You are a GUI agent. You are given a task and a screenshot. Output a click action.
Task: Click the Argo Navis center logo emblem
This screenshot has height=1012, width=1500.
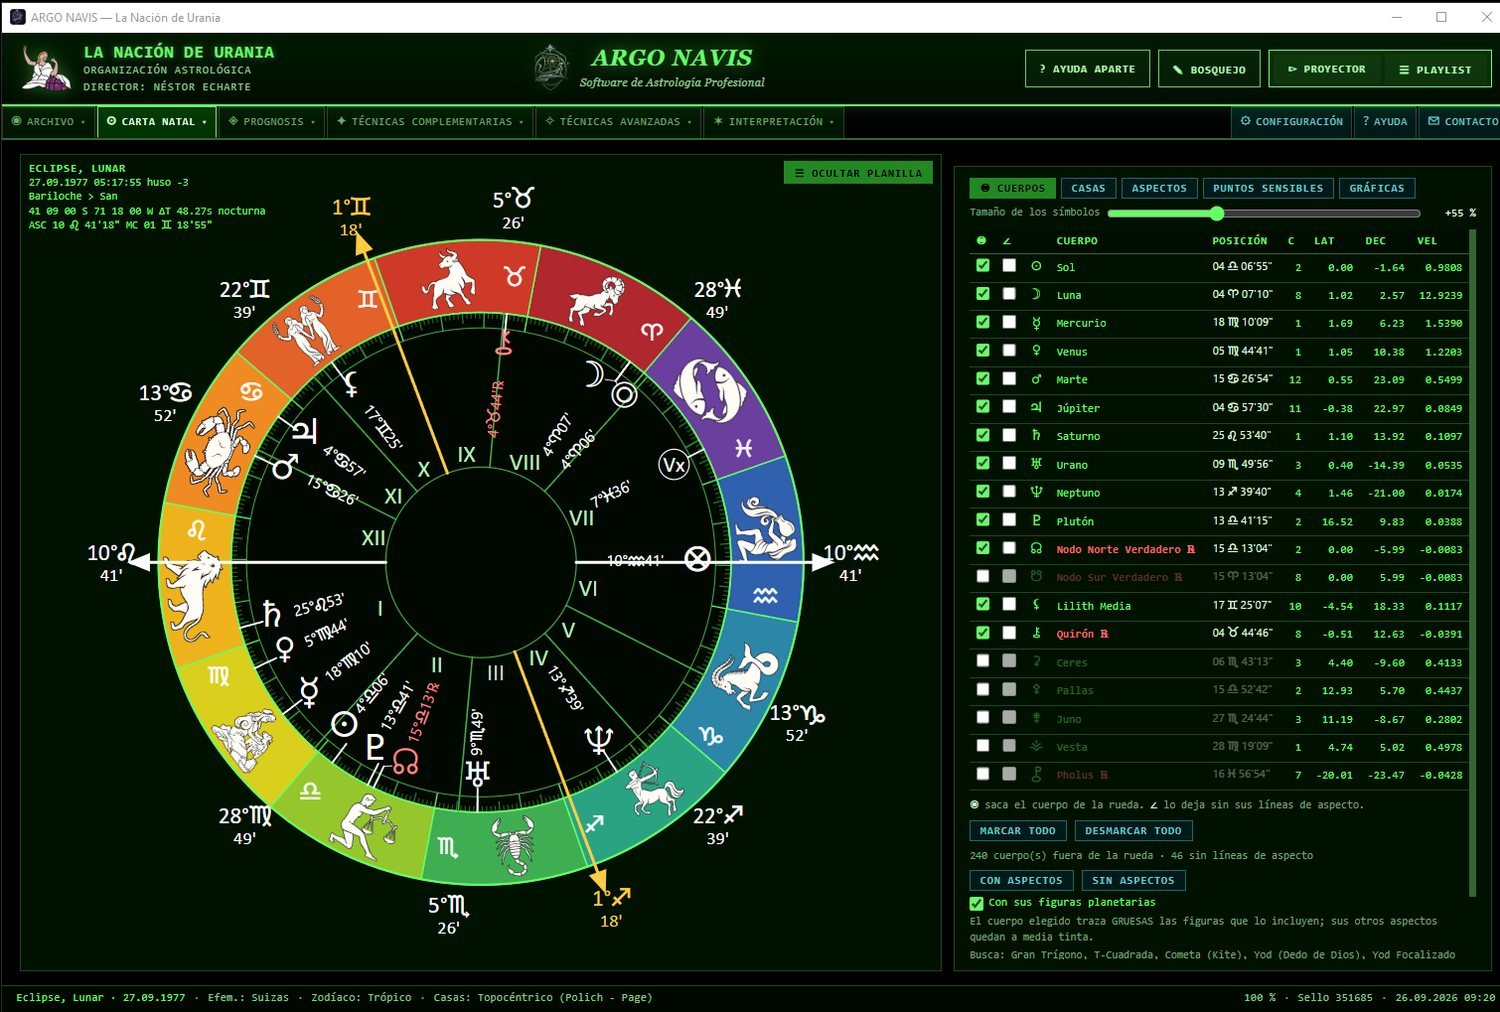coord(551,67)
